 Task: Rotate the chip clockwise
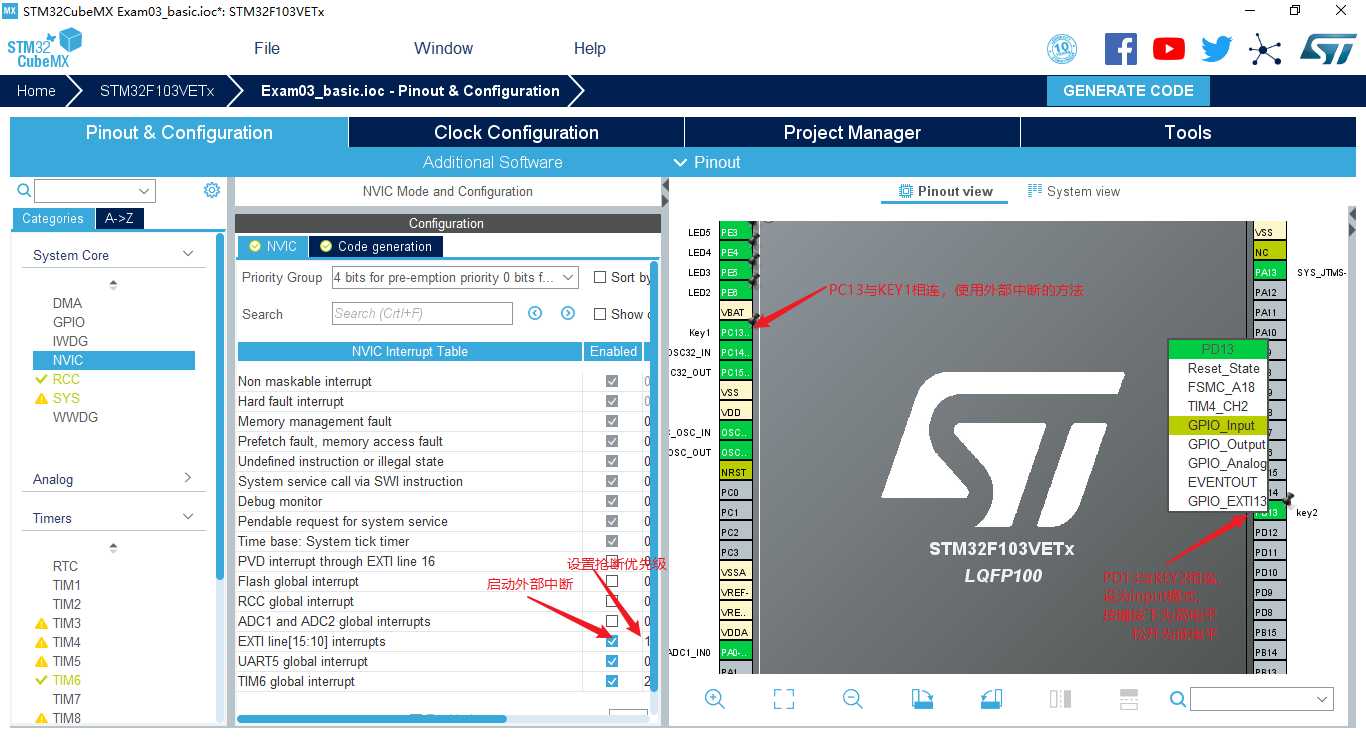point(922,699)
